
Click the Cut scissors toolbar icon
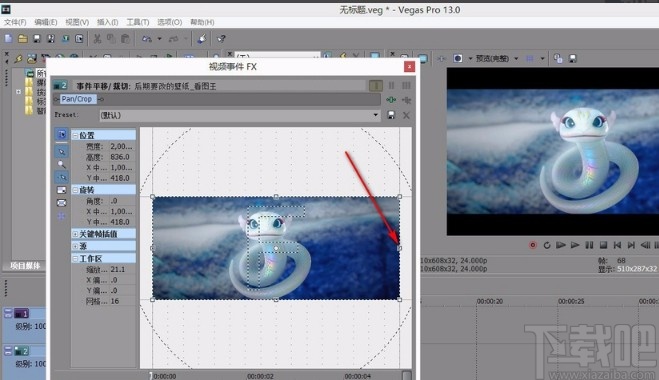97,39
